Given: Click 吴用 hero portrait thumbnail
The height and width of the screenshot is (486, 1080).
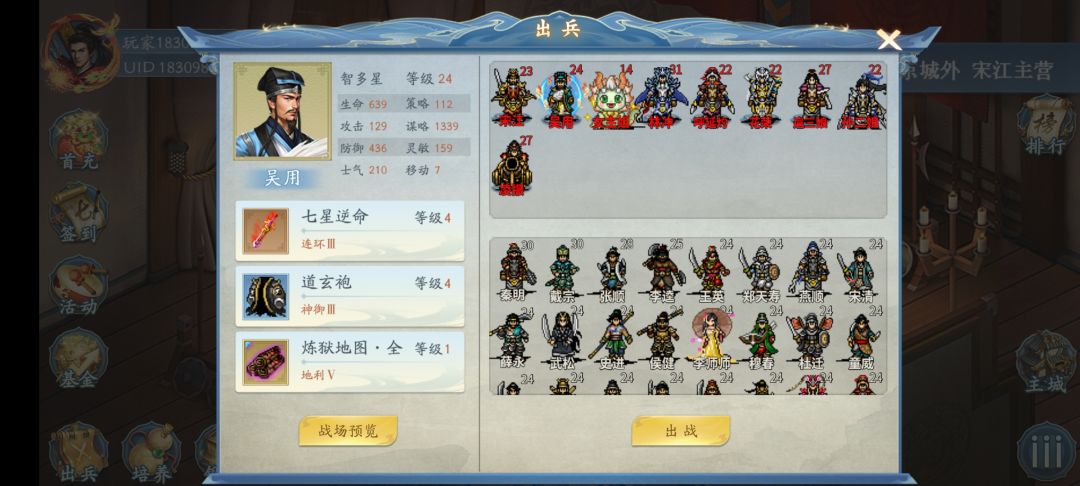Looking at the screenshot, I should click(x=282, y=112).
